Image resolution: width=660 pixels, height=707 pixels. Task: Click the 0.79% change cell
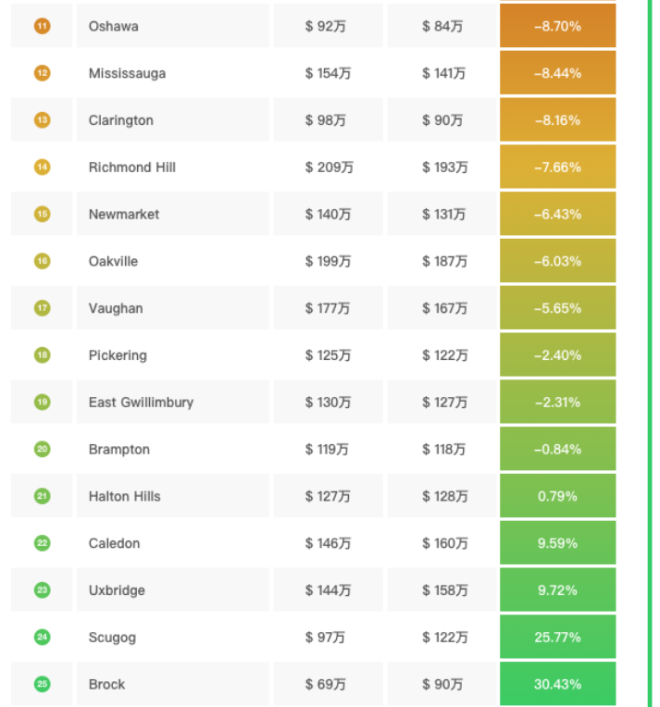pyautogui.click(x=558, y=496)
